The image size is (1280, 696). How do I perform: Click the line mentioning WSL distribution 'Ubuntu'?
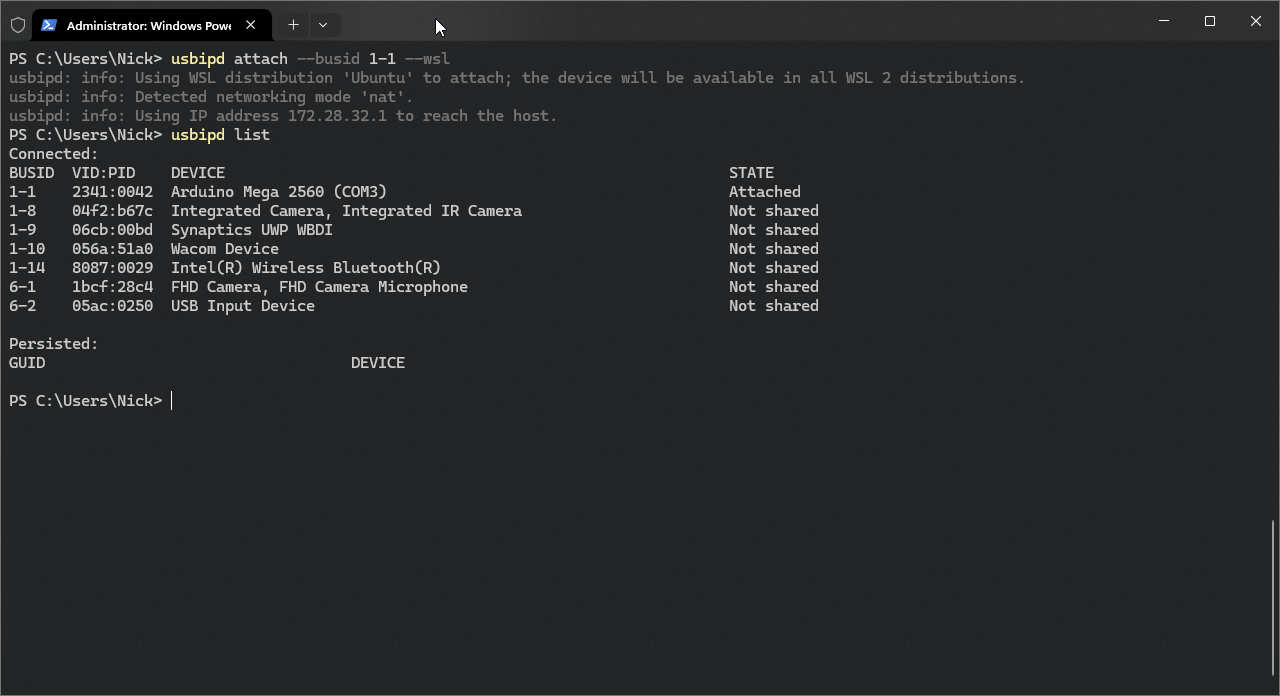517,78
